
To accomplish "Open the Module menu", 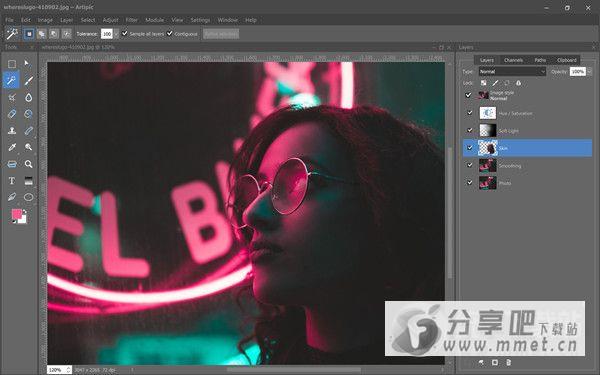I will (x=155, y=20).
